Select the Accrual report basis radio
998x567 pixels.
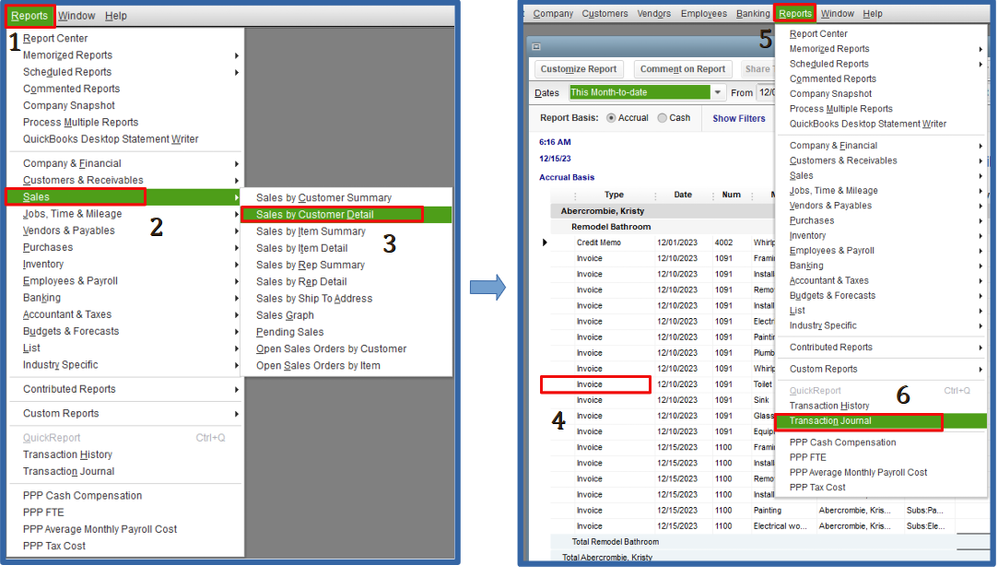point(611,118)
